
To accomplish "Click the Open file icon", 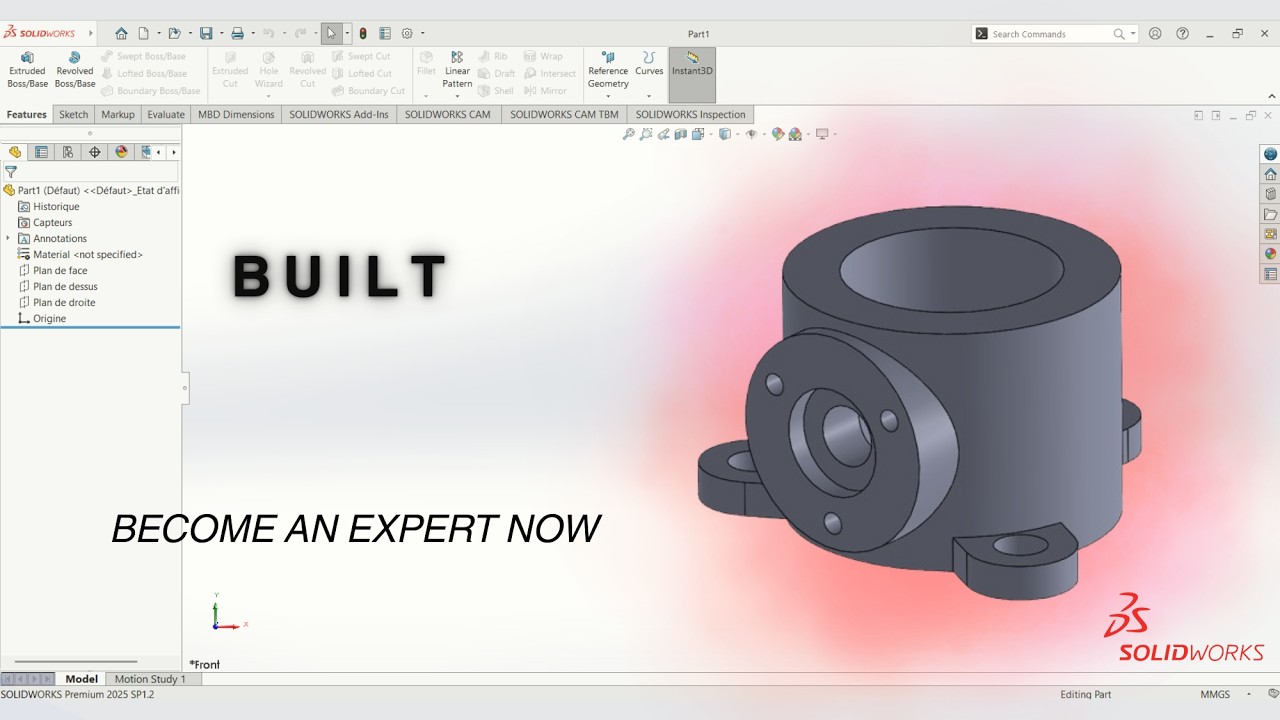I will [174, 33].
